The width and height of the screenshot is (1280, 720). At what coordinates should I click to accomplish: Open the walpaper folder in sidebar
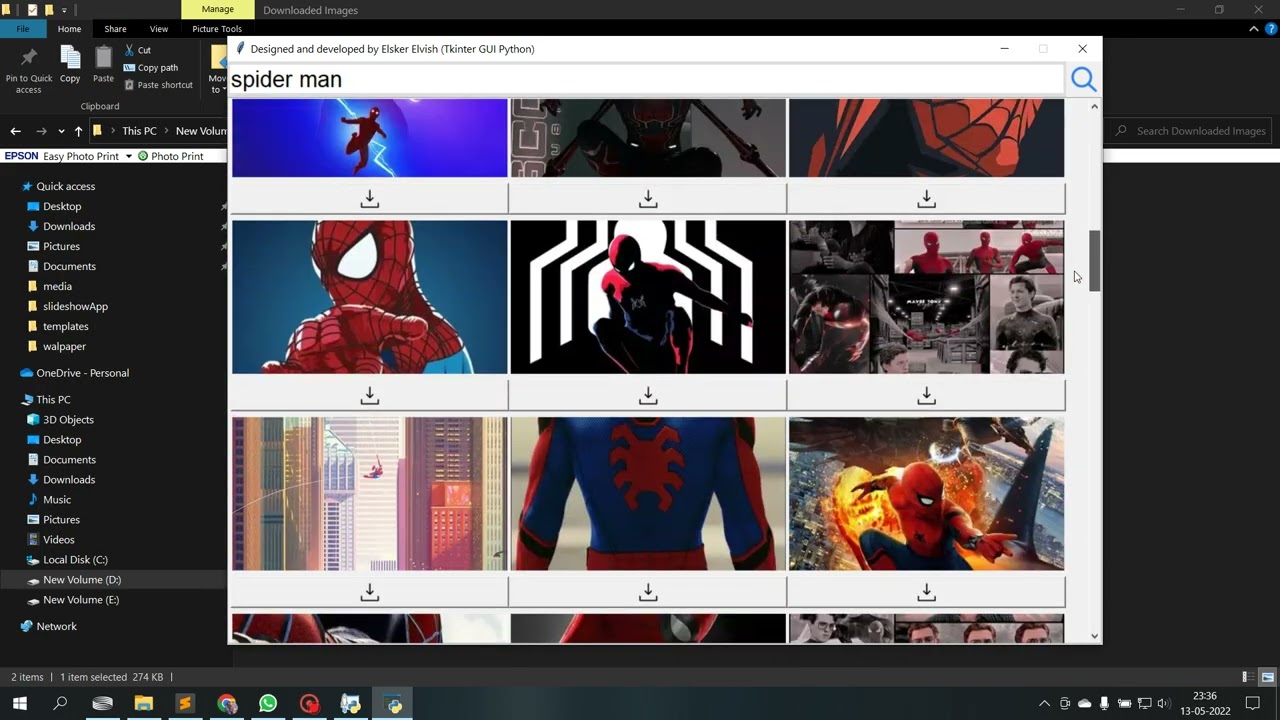64,346
